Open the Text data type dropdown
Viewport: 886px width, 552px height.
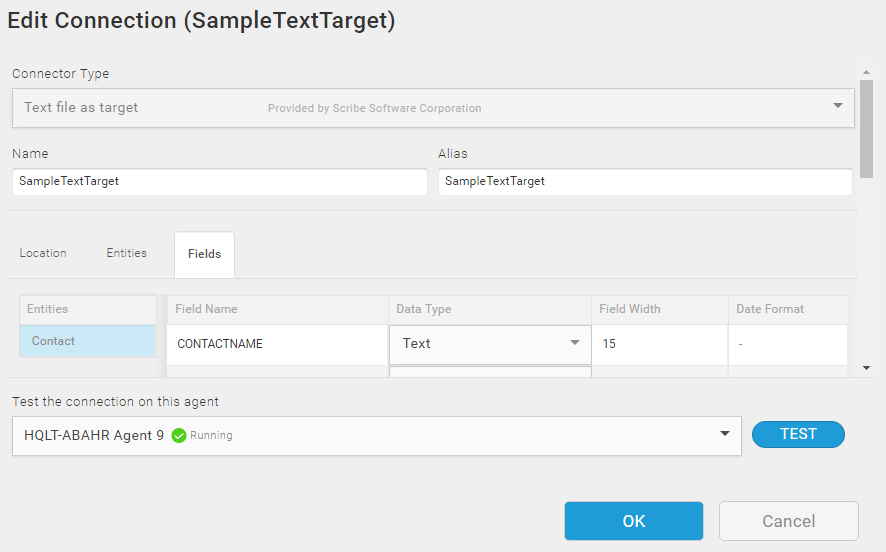click(x=490, y=344)
